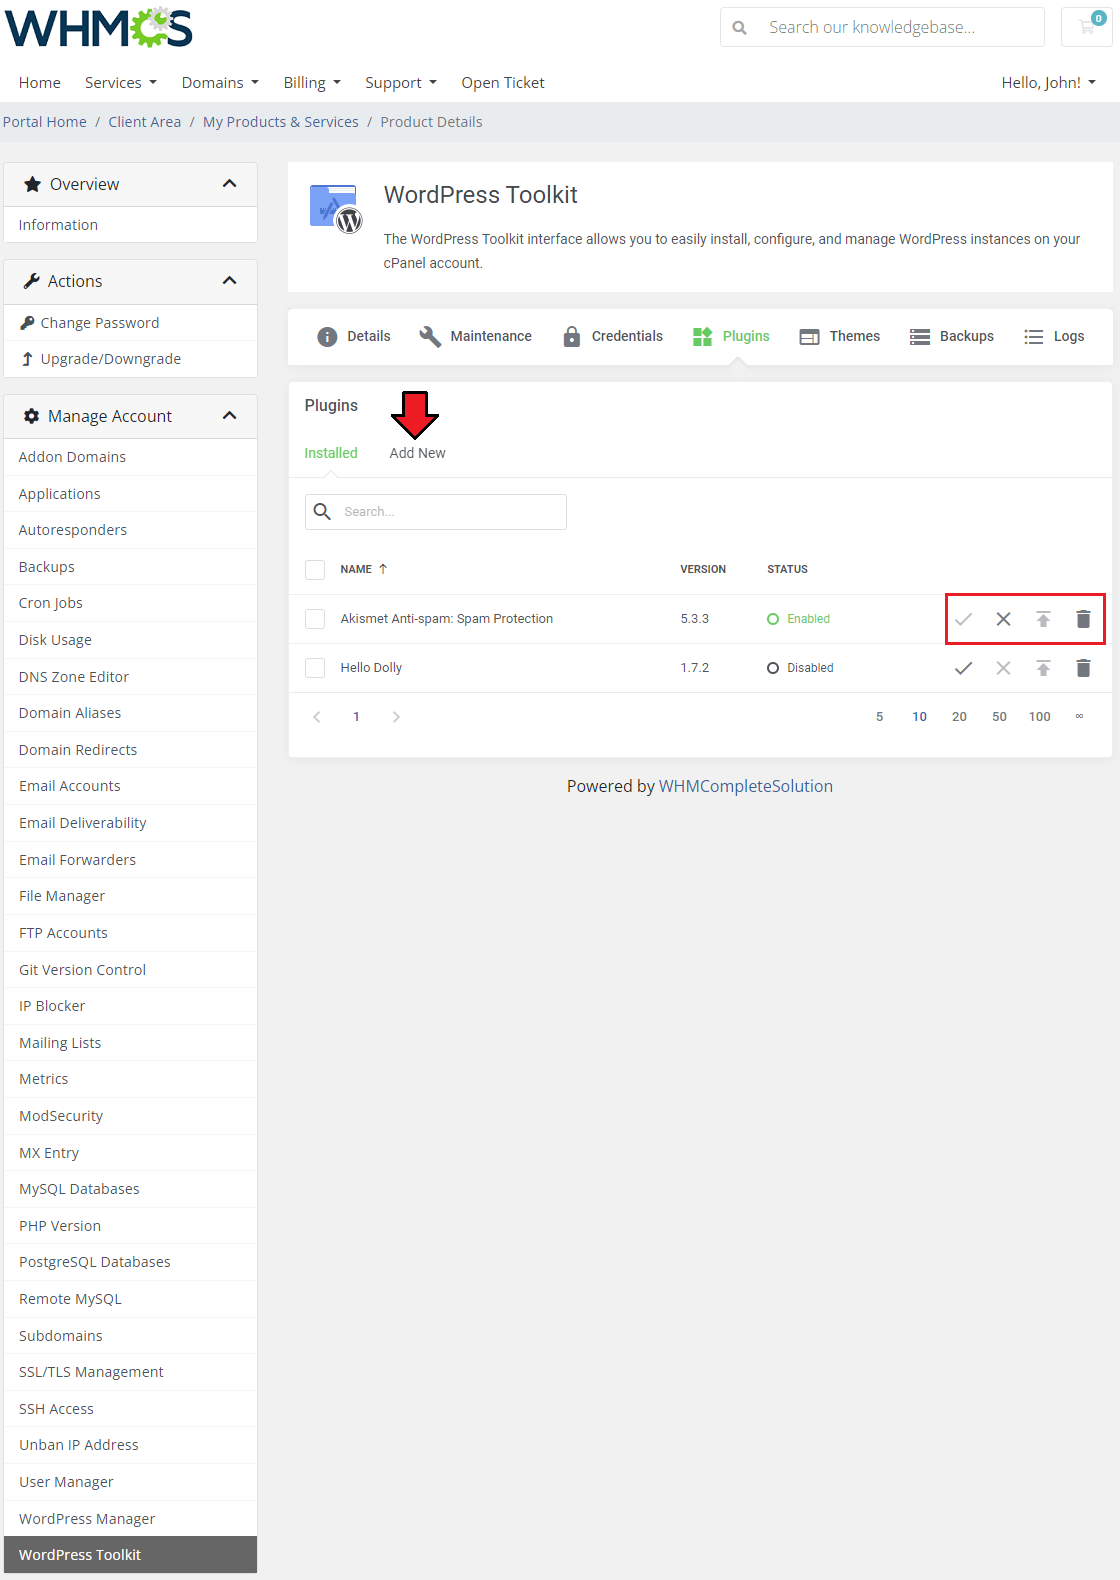The width and height of the screenshot is (1120, 1580).
Task: Select the Information sidebar item
Action: (x=130, y=225)
